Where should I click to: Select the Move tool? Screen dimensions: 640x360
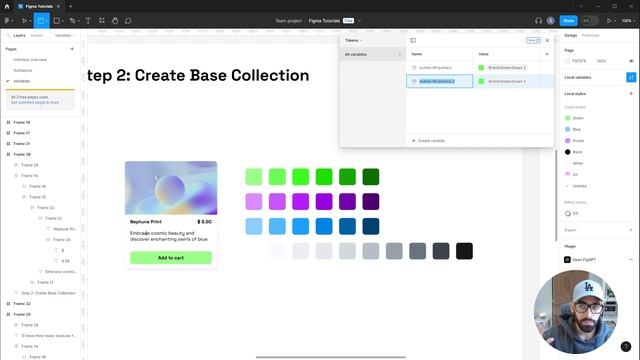click(24, 21)
